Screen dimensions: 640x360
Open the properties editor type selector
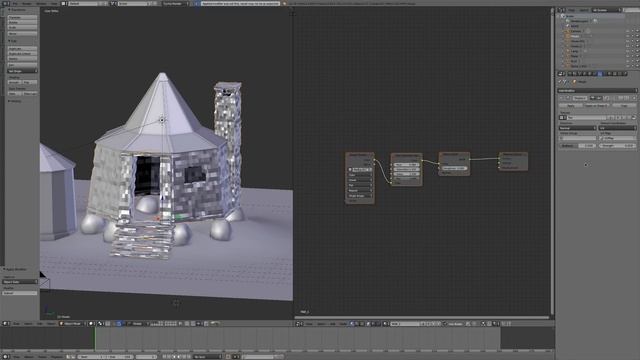[x=561, y=74]
